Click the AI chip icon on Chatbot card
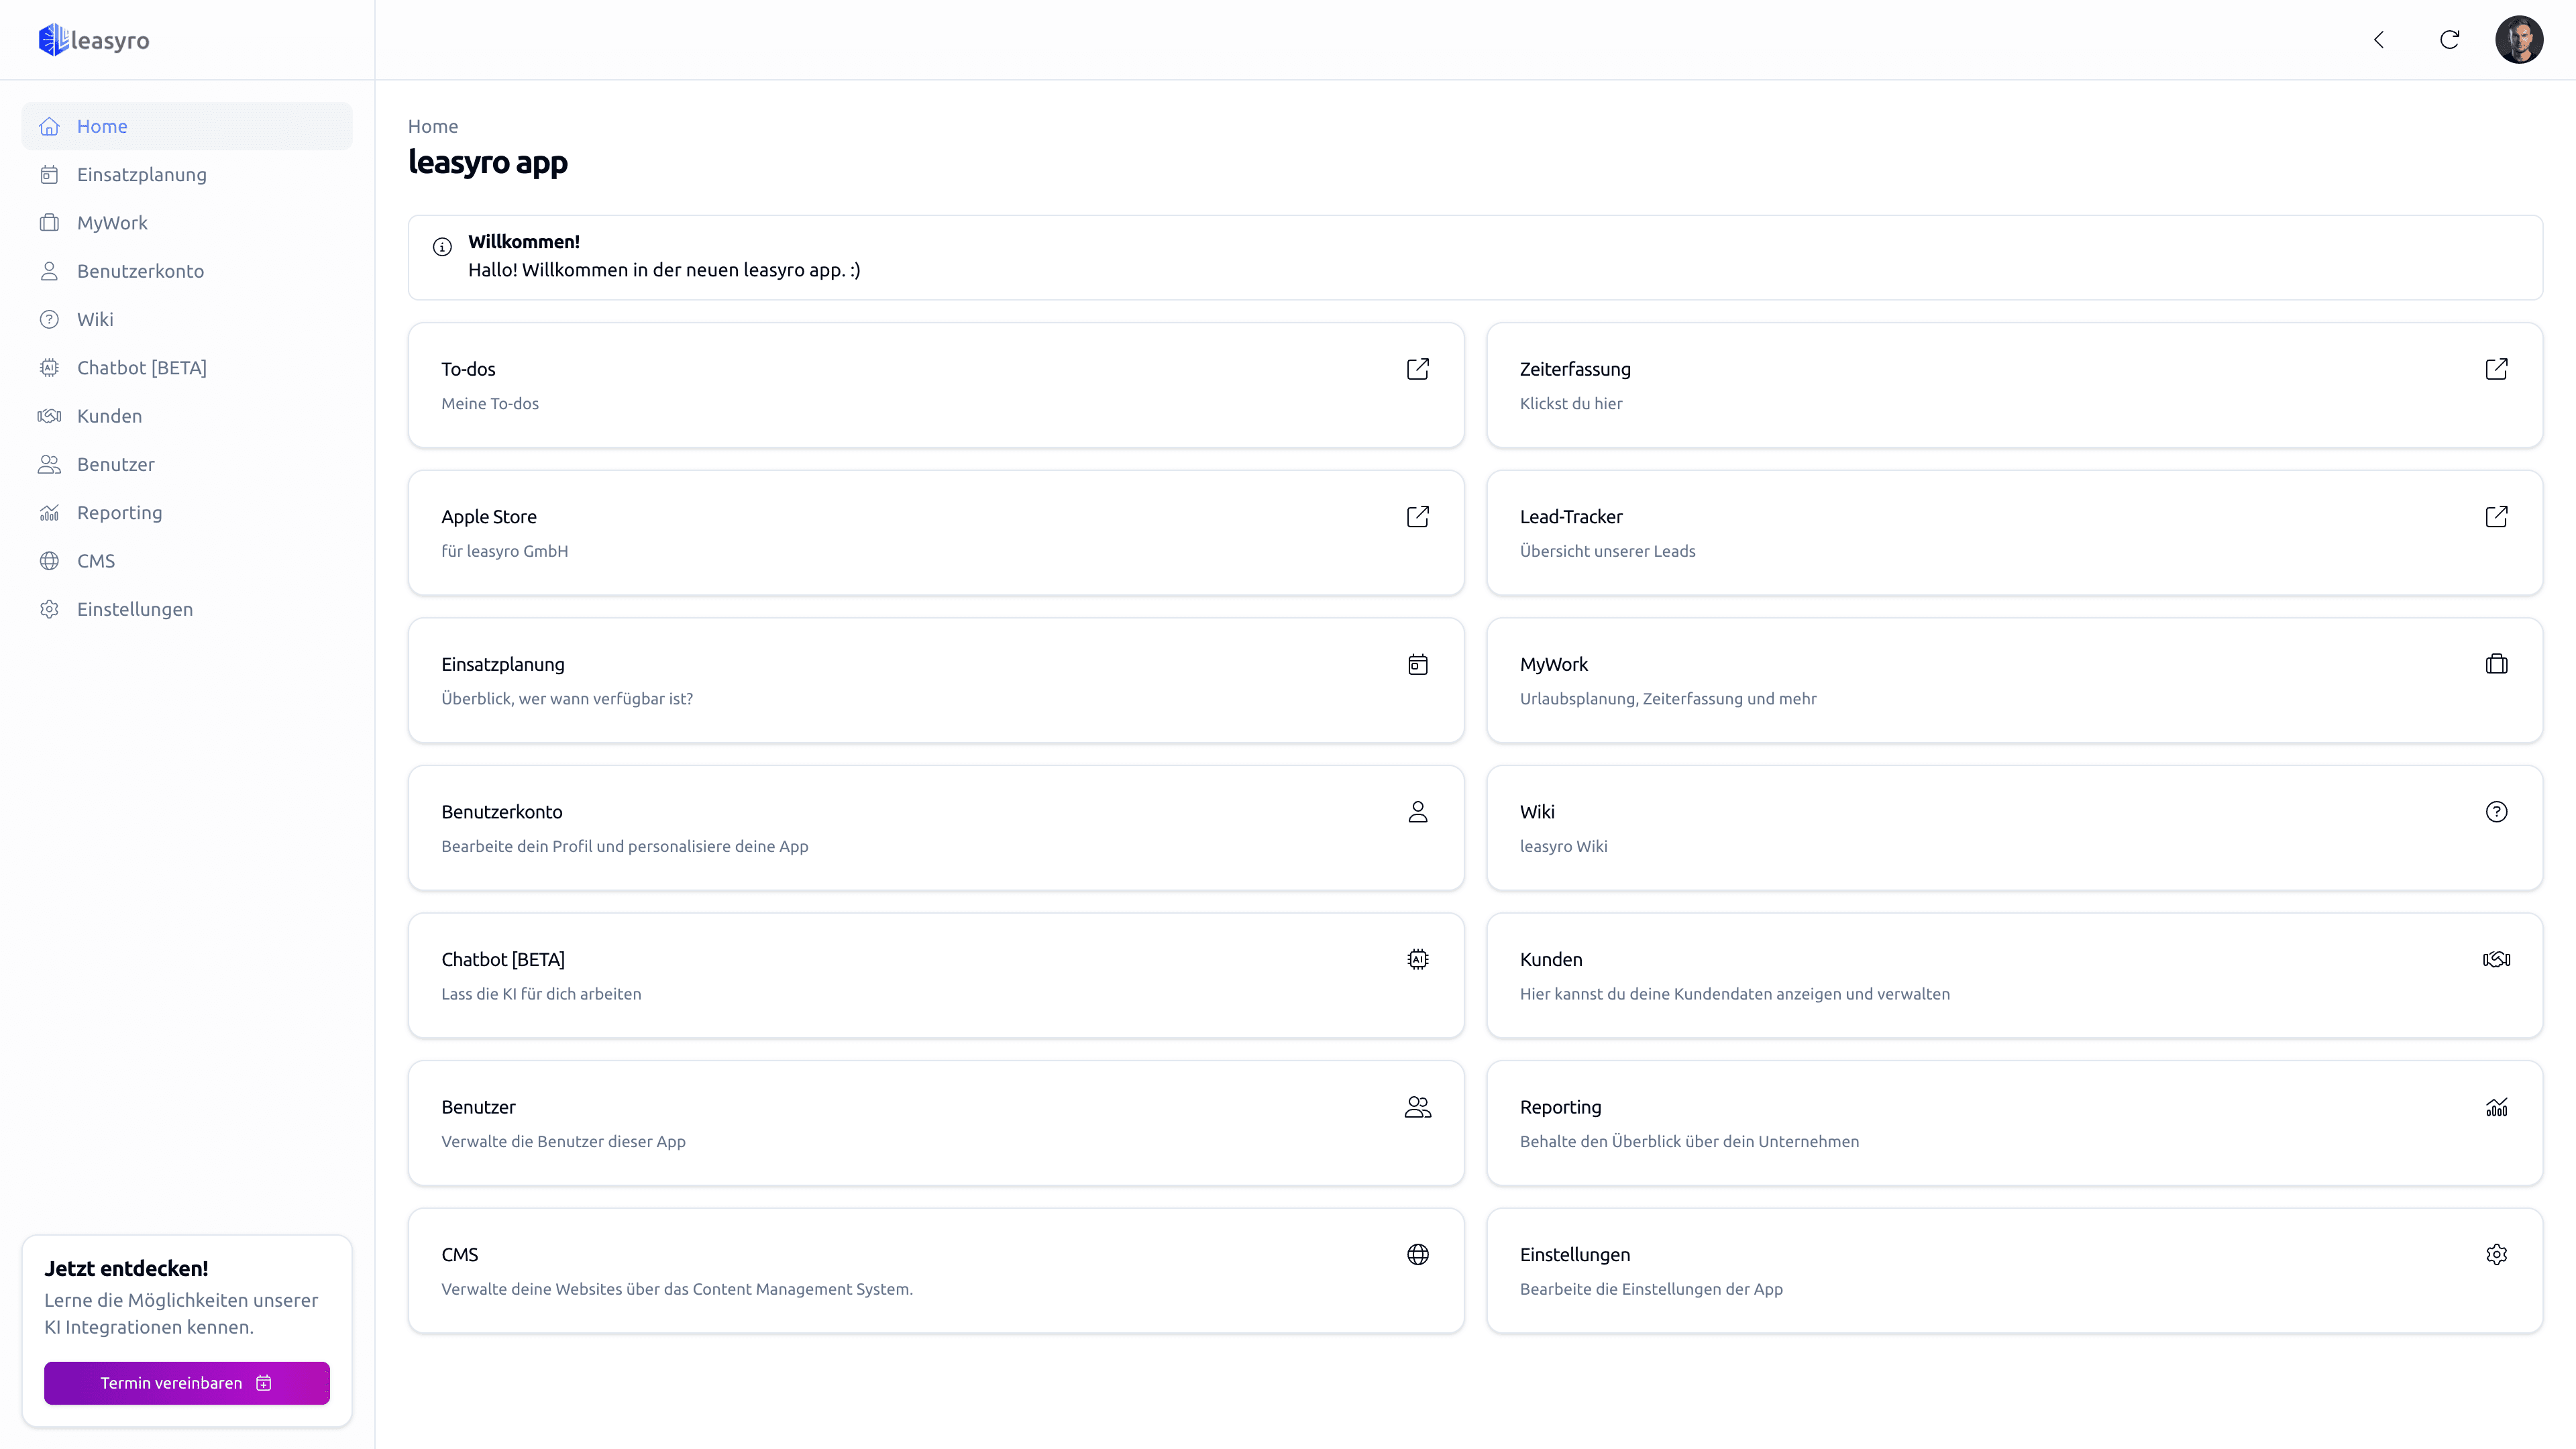This screenshot has width=2576, height=1449. point(1417,960)
